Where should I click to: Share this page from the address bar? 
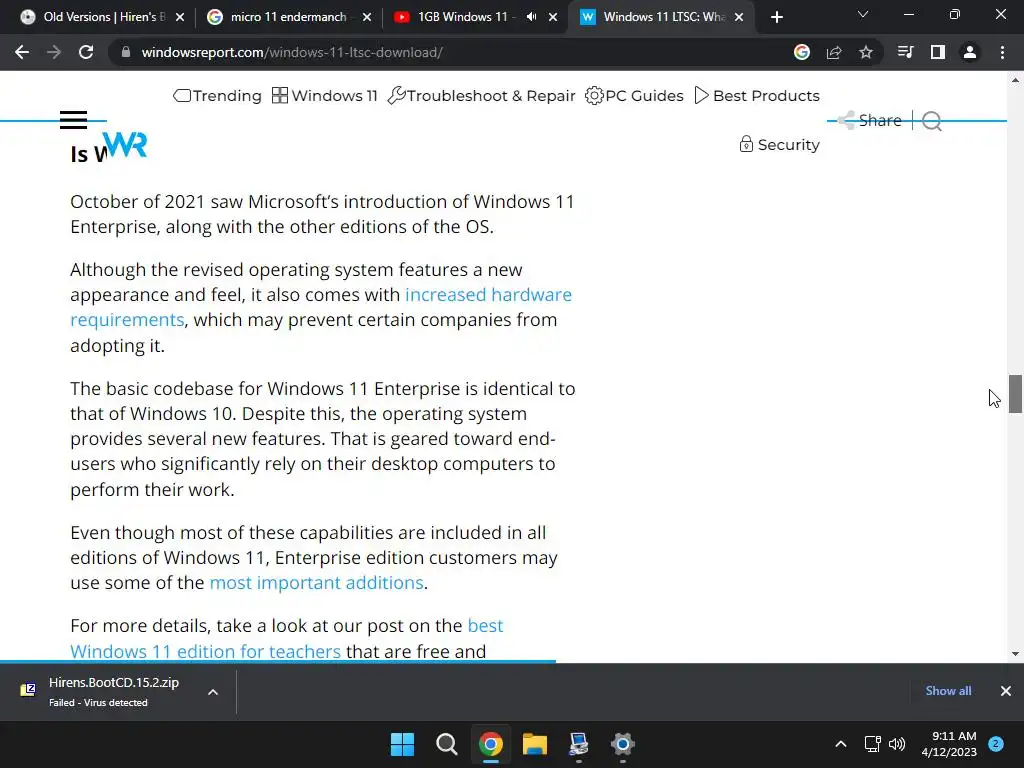pyautogui.click(x=834, y=52)
